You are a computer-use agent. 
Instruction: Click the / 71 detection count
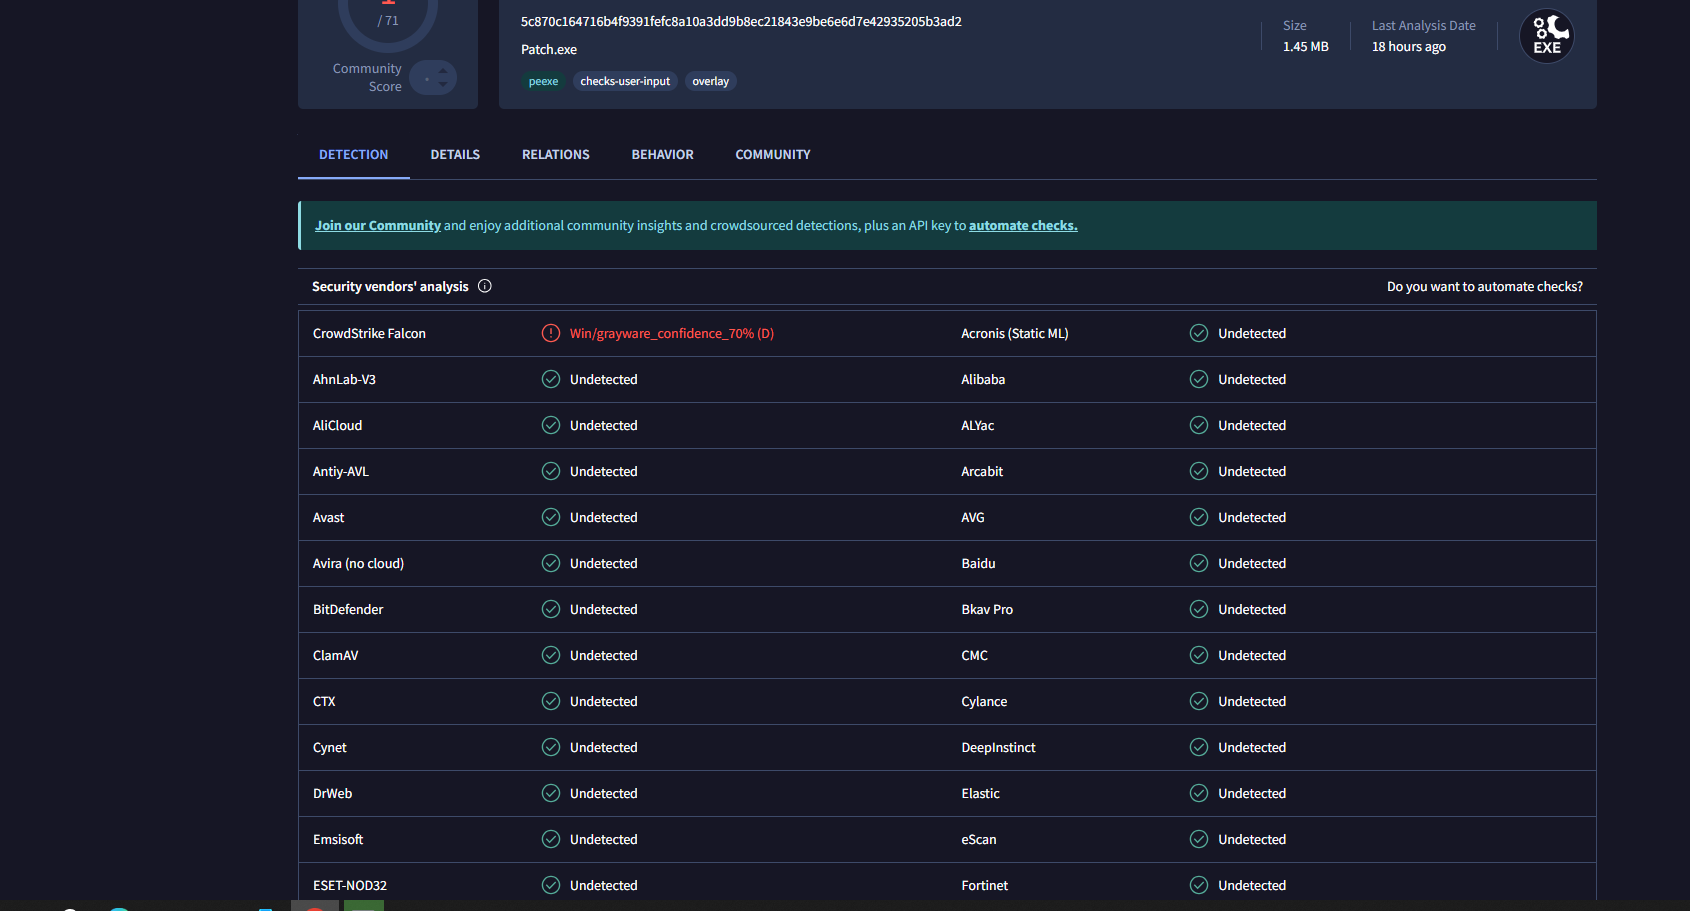[x=388, y=21]
